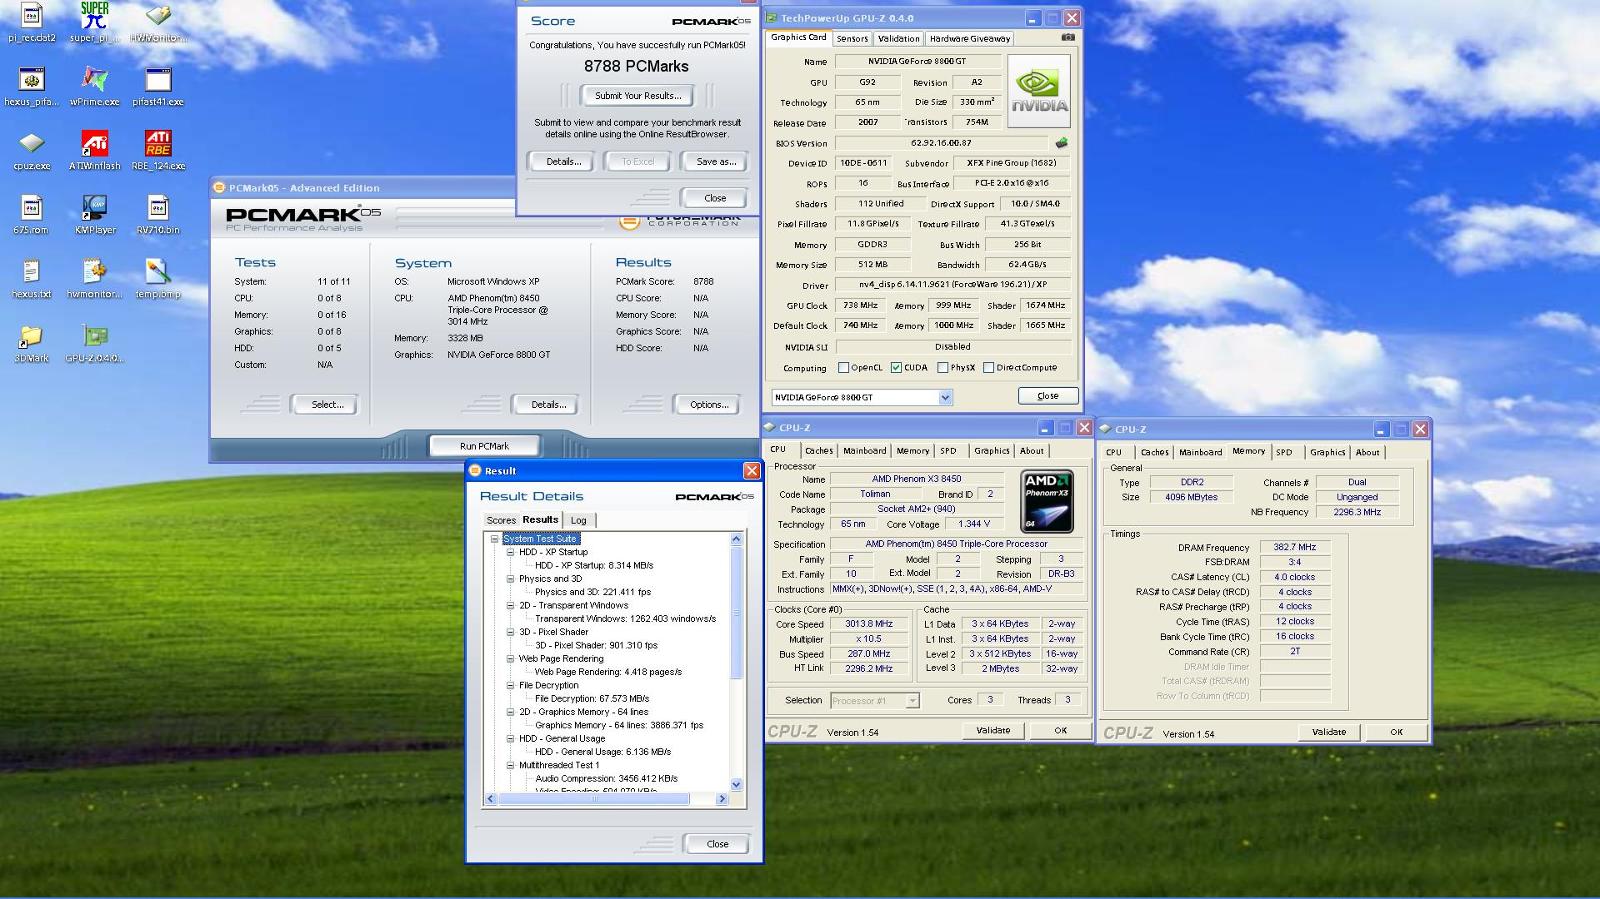1600x899 pixels.
Task: Switch to the Sensors tab in GPU-Z
Action: [x=852, y=38]
